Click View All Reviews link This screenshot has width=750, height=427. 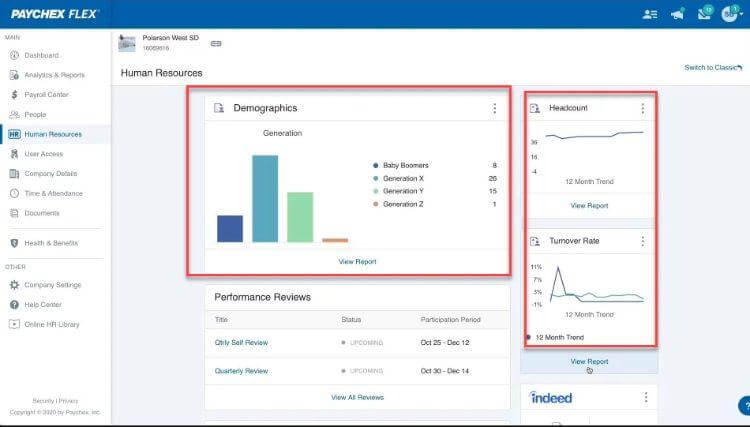(x=357, y=397)
